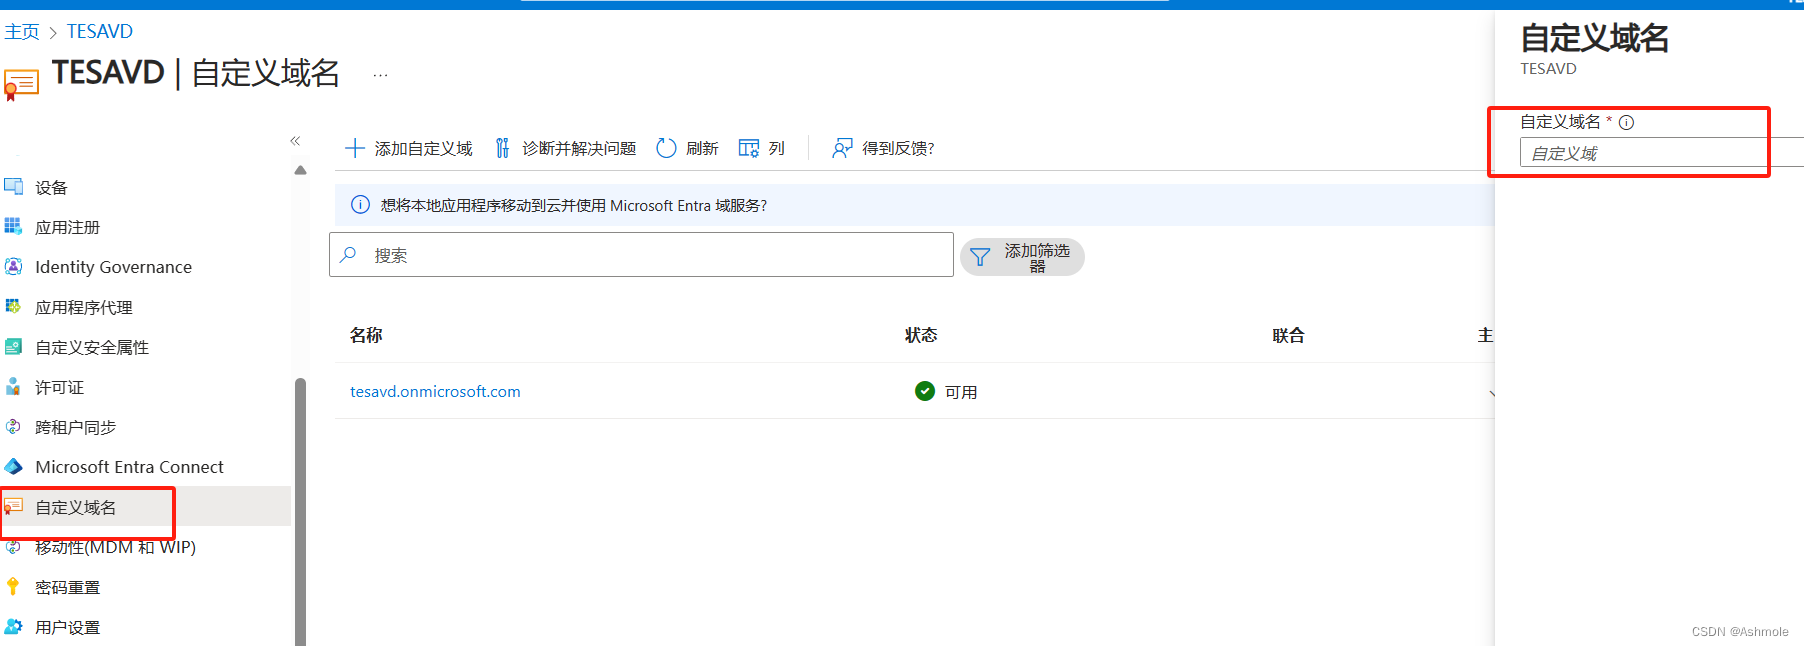This screenshot has height=646, width=1804.
Task: Click the TESAVD page header certificate icon
Action: pos(21,85)
